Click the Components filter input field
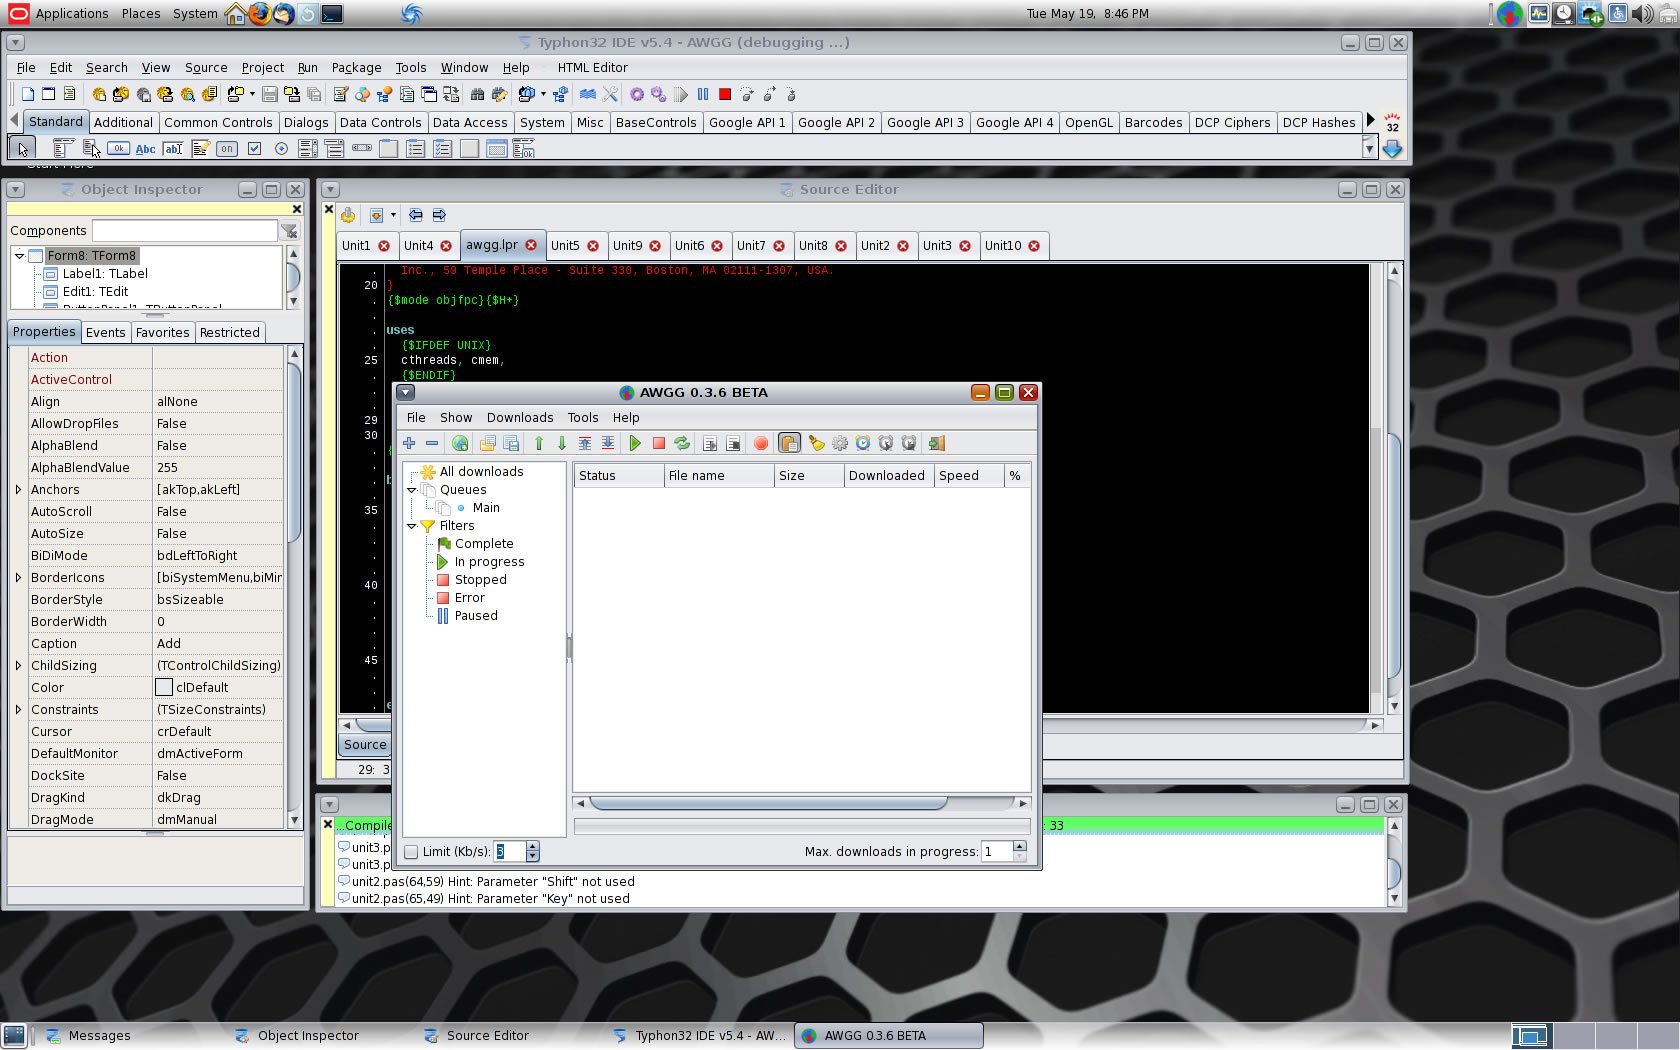Screen dimensions: 1680x1050 184,231
